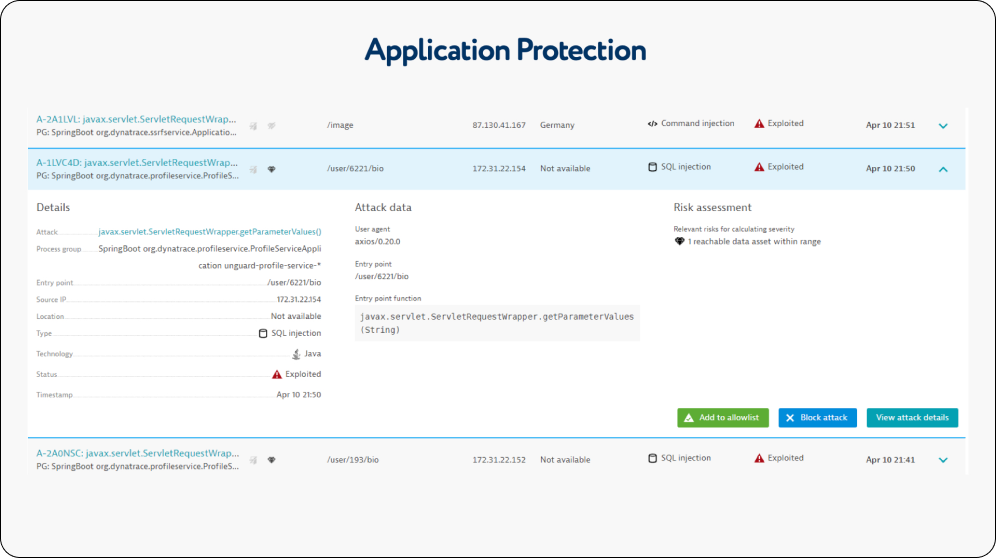The image size is (996, 558).
Task: Click SQL injection icon in Details Type field
Action: (264, 333)
